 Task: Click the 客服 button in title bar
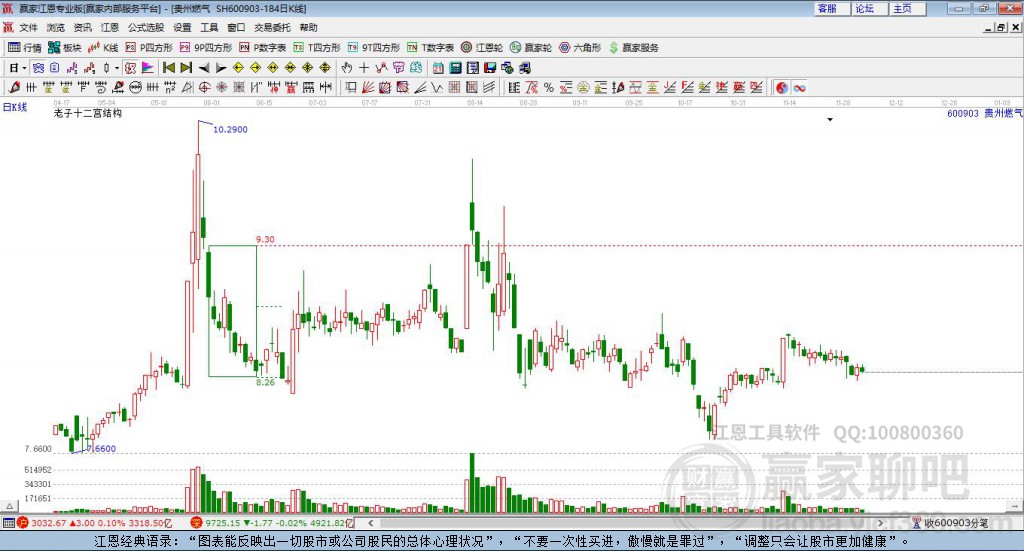[x=831, y=8]
